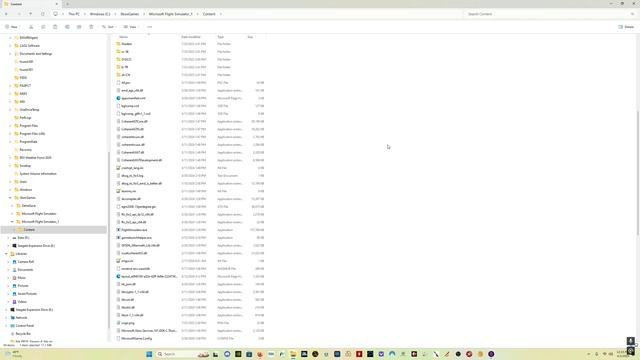Open the Sort dropdown
The height and width of the screenshot is (360, 640).
click(109, 27)
